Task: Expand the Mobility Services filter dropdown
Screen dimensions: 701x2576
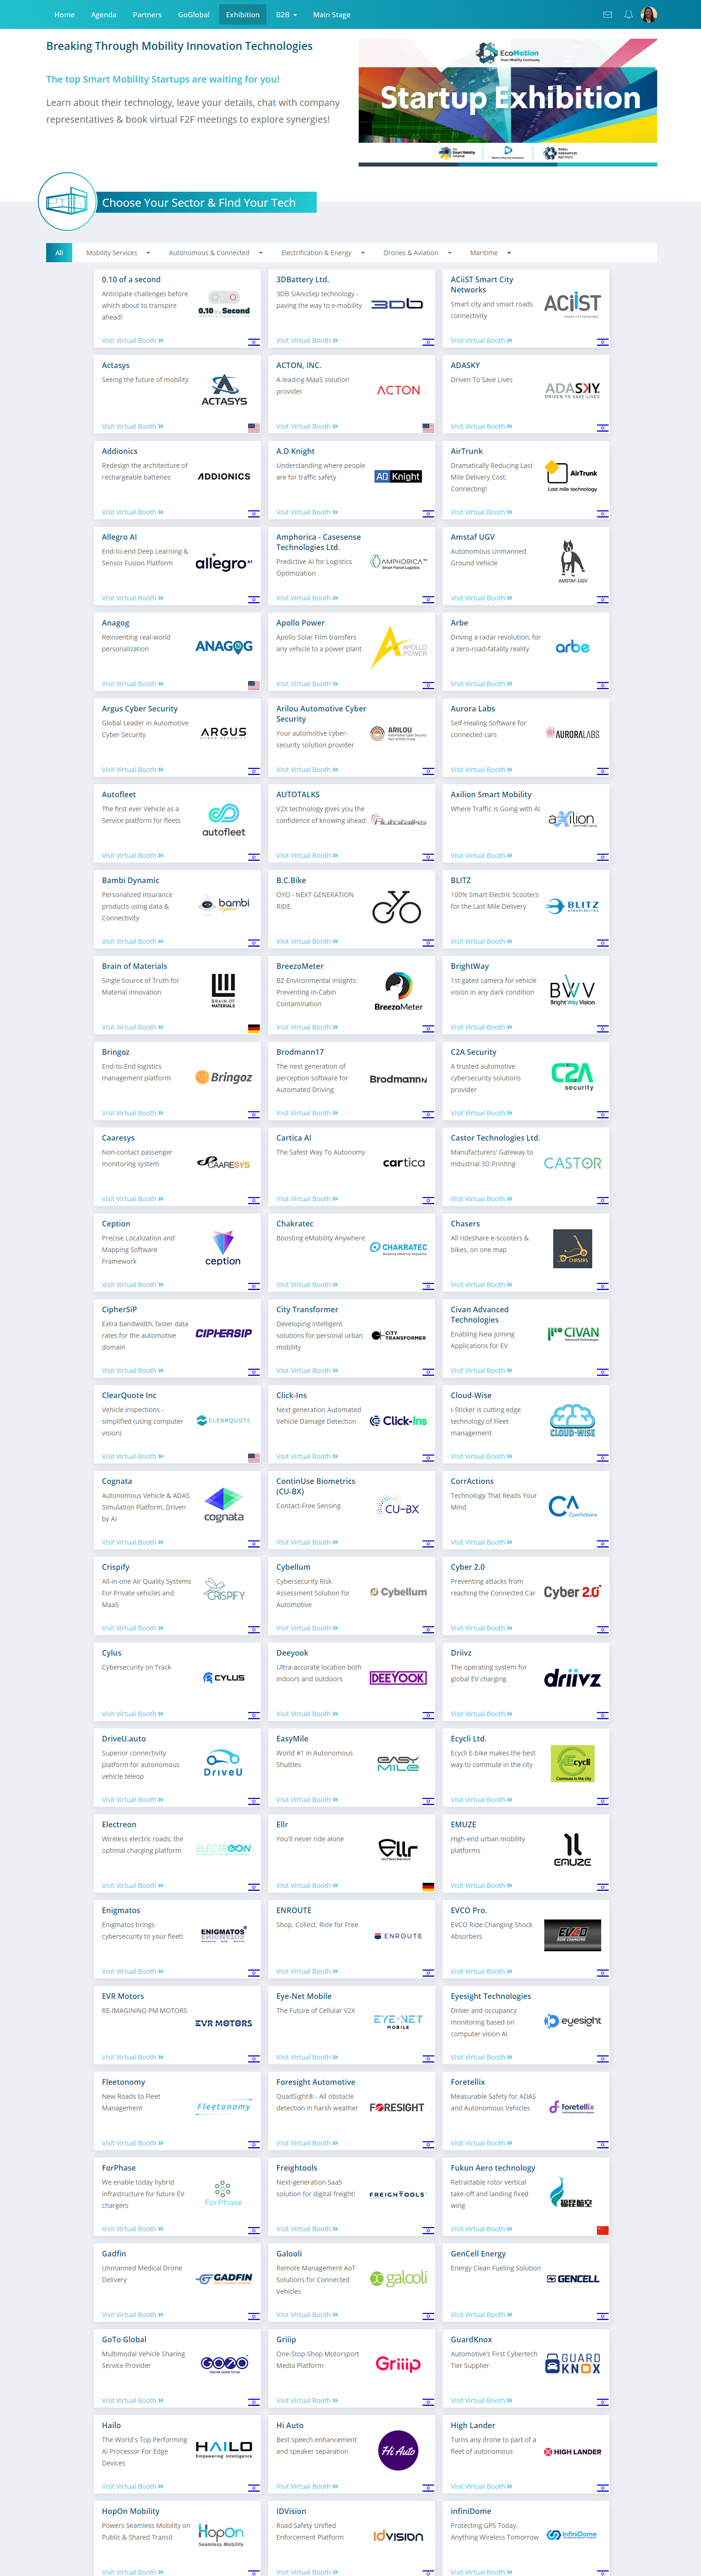Action: coord(118,253)
